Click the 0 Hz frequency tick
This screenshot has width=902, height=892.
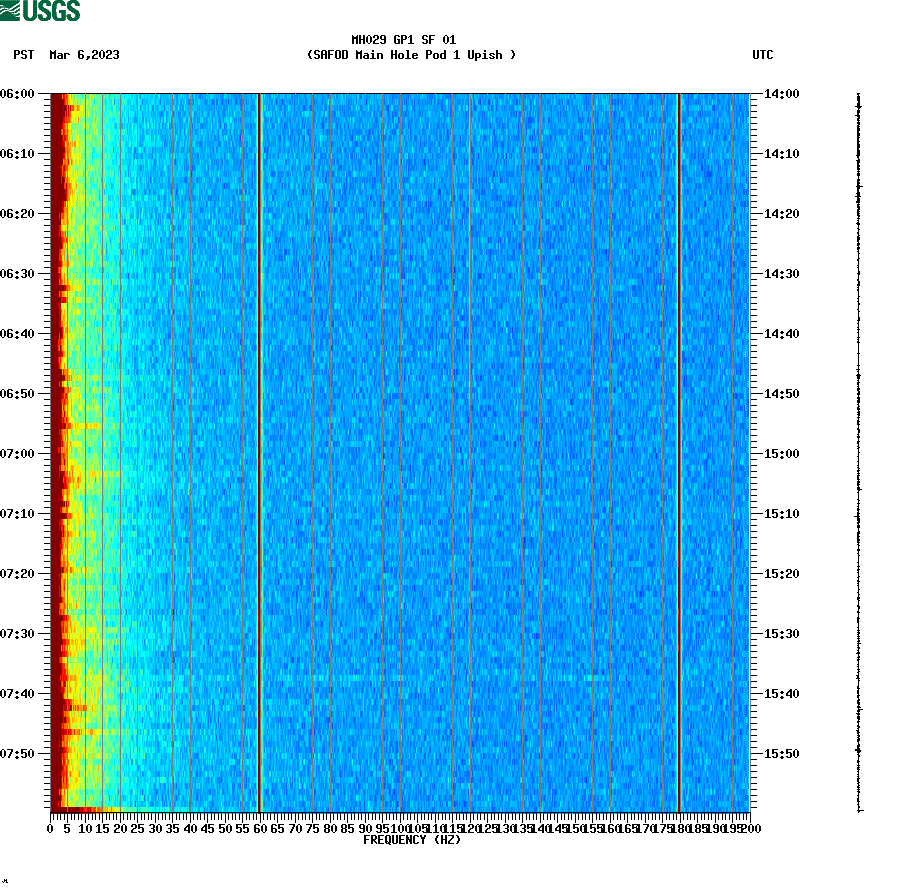48,828
